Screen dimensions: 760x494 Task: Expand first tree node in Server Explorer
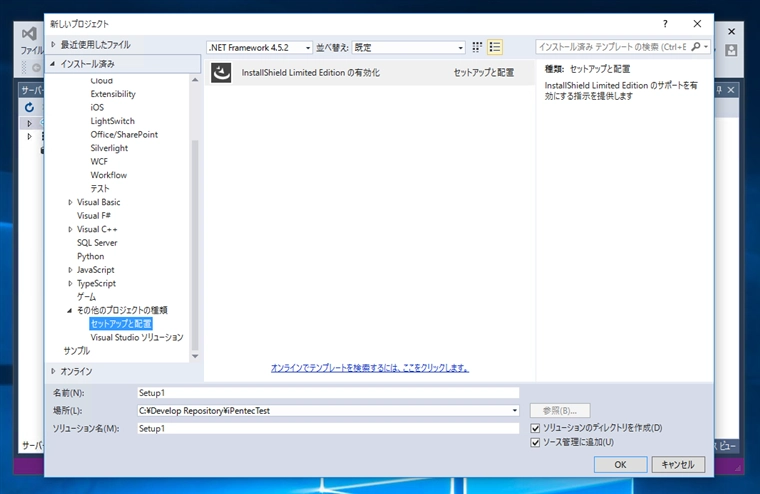tap(30, 123)
